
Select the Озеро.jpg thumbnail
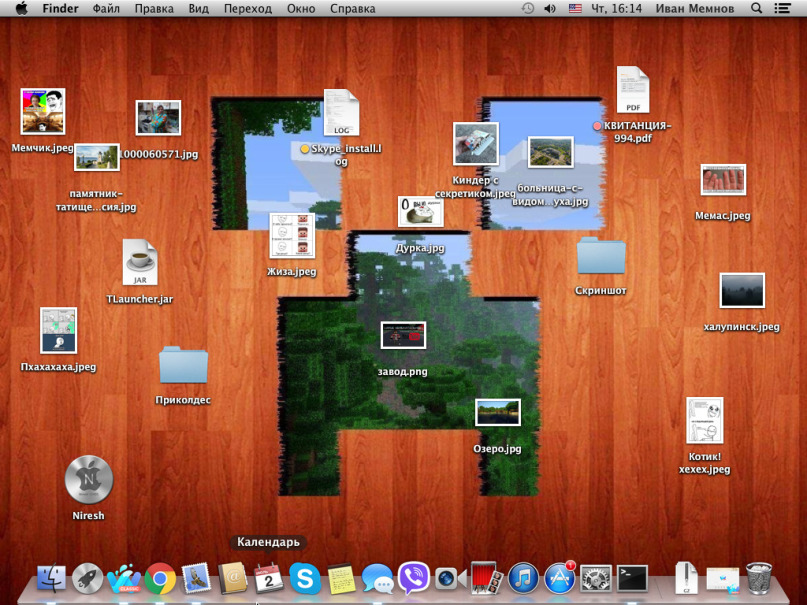click(x=498, y=412)
